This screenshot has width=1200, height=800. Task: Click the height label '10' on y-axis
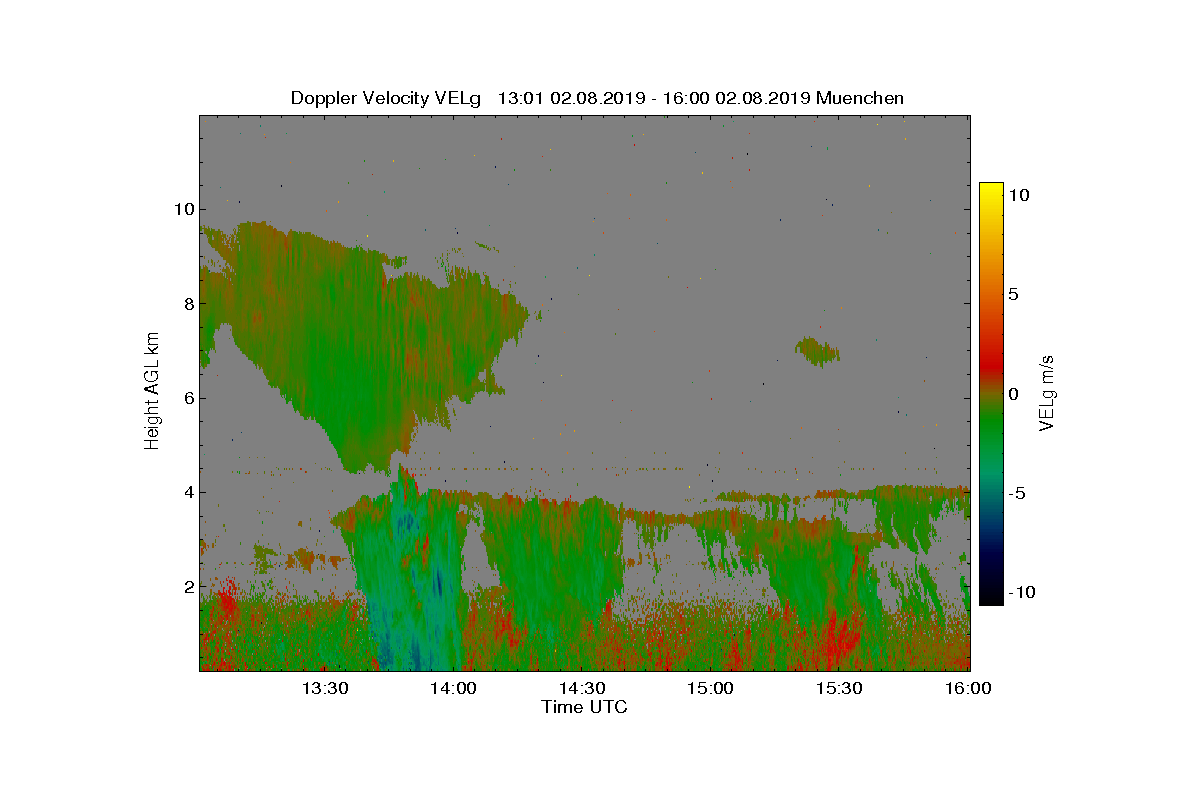tap(182, 209)
